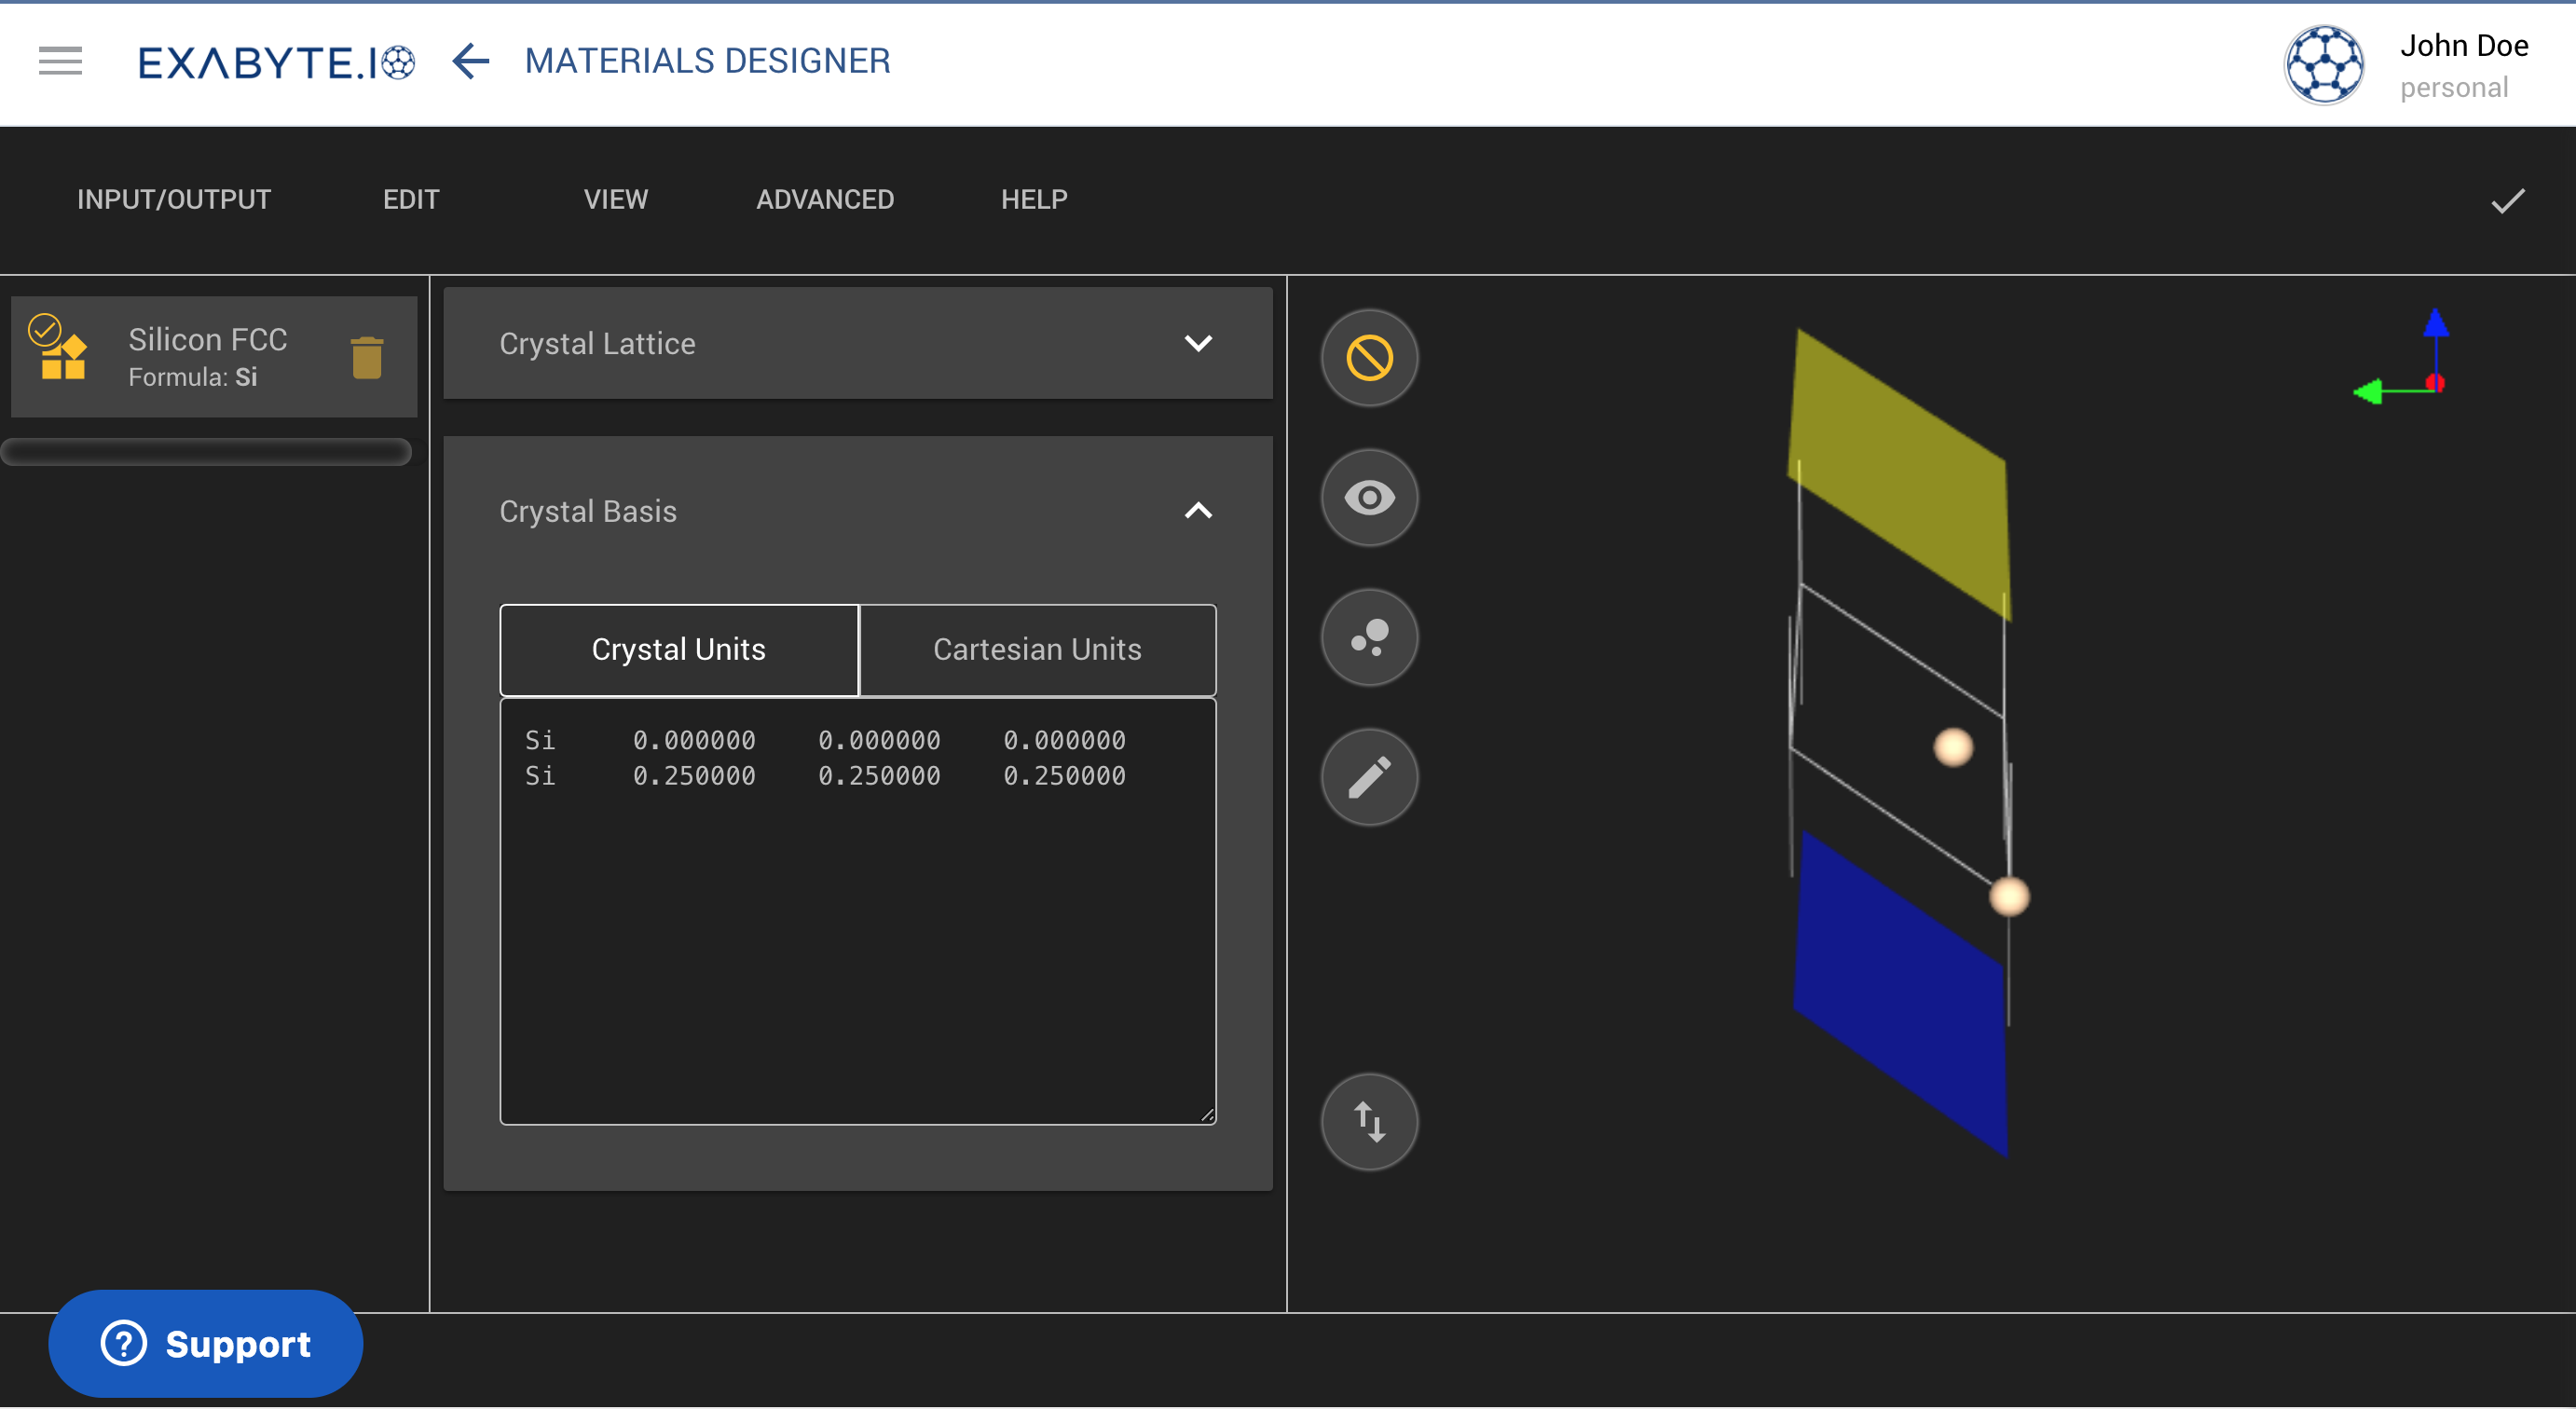The width and height of the screenshot is (2576, 1409).
Task: Click the Exabyte.io logo link
Action: (276, 62)
